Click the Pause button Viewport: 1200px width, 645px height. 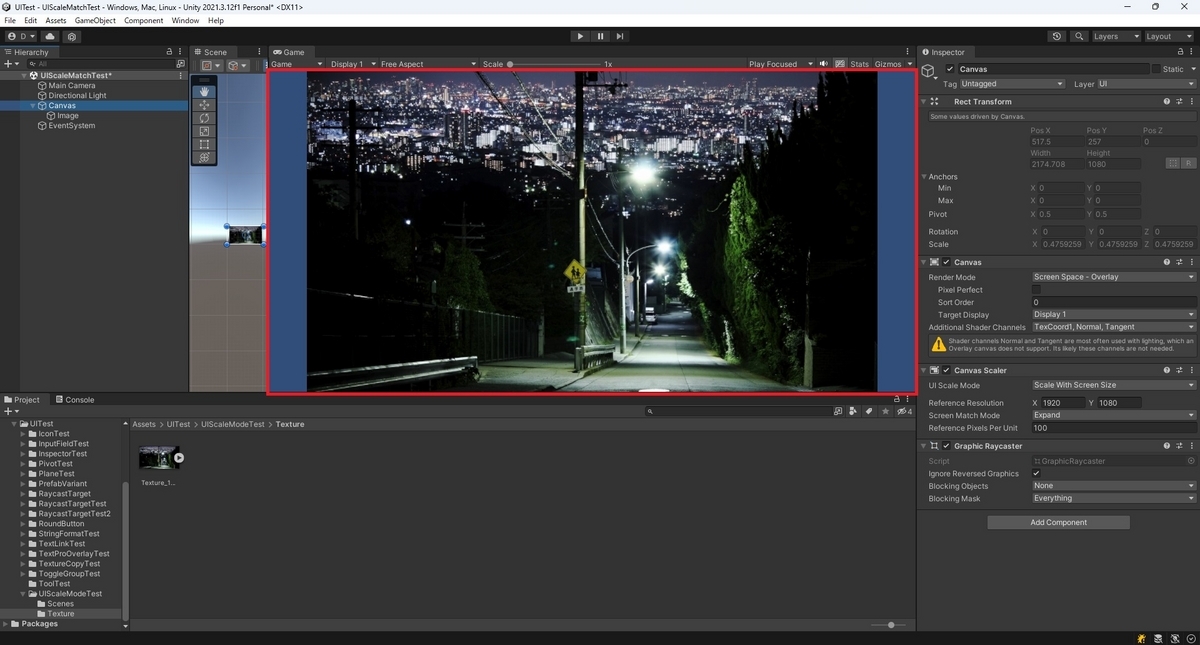tap(600, 36)
